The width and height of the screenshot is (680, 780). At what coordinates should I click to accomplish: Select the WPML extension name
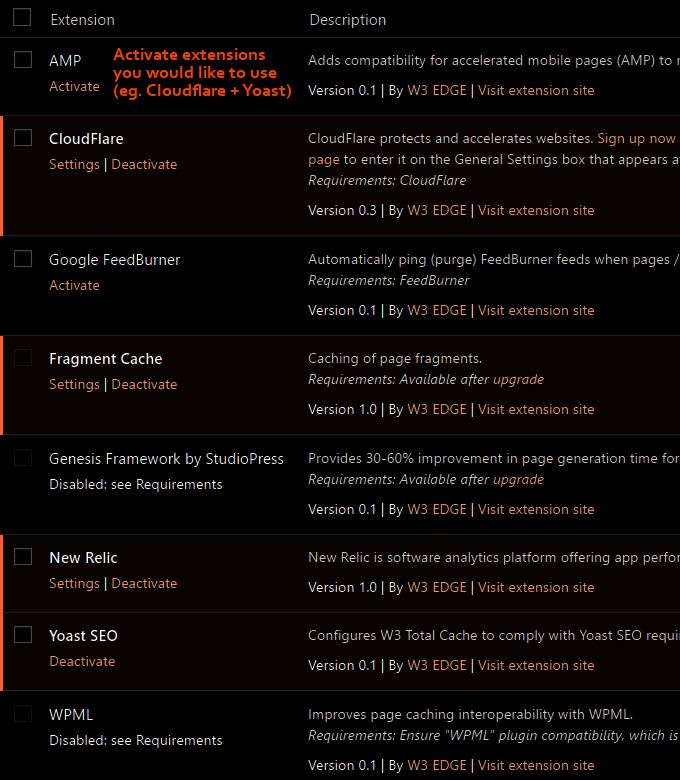pyautogui.click(x=71, y=715)
